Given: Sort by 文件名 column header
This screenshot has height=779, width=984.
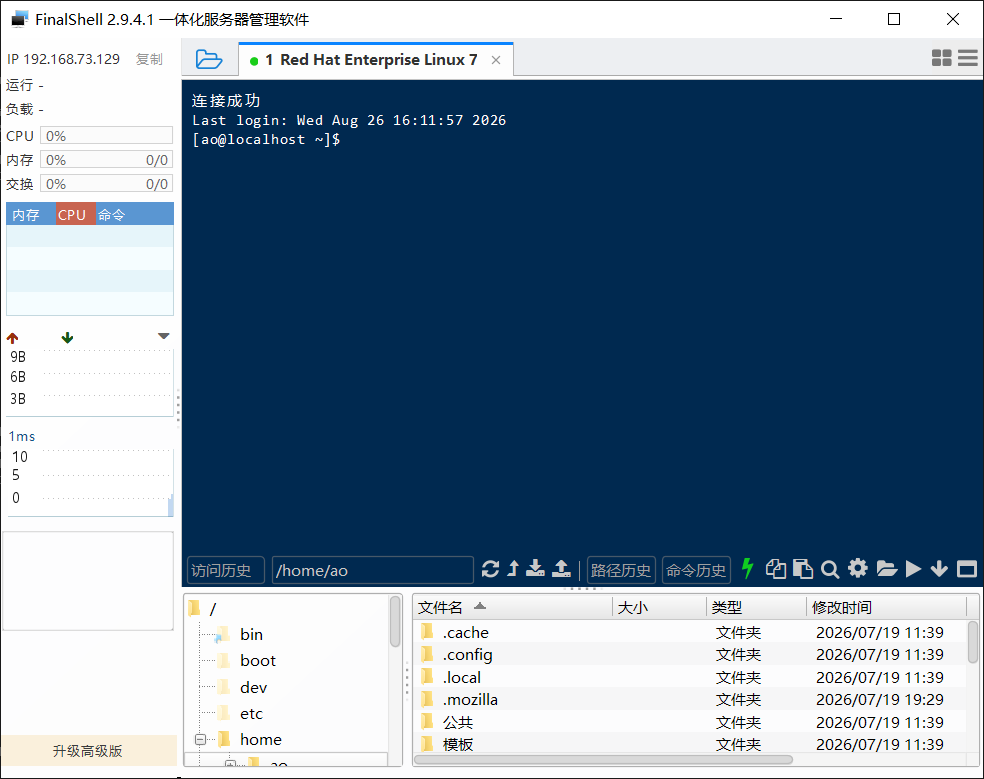Looking at the screenshot, I should click(512, 607).
